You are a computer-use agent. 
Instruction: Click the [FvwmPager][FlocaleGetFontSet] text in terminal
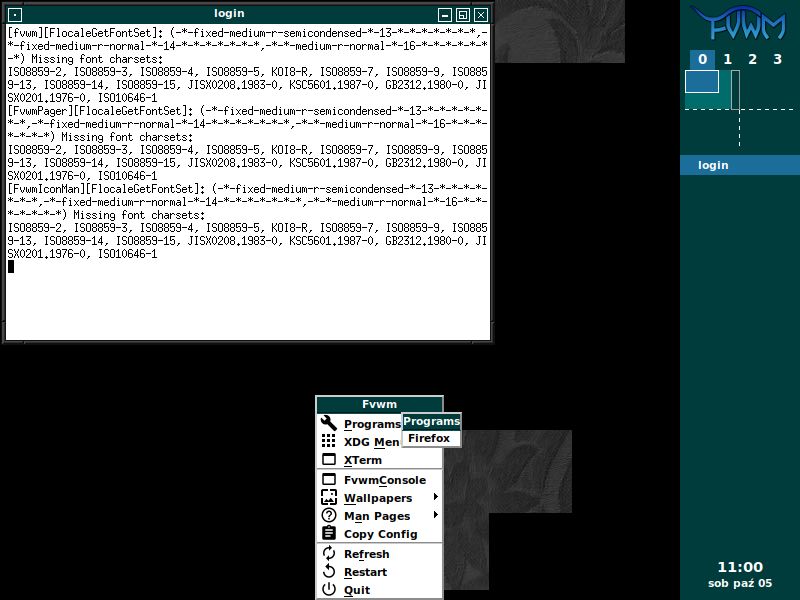(x=101, y=111)
